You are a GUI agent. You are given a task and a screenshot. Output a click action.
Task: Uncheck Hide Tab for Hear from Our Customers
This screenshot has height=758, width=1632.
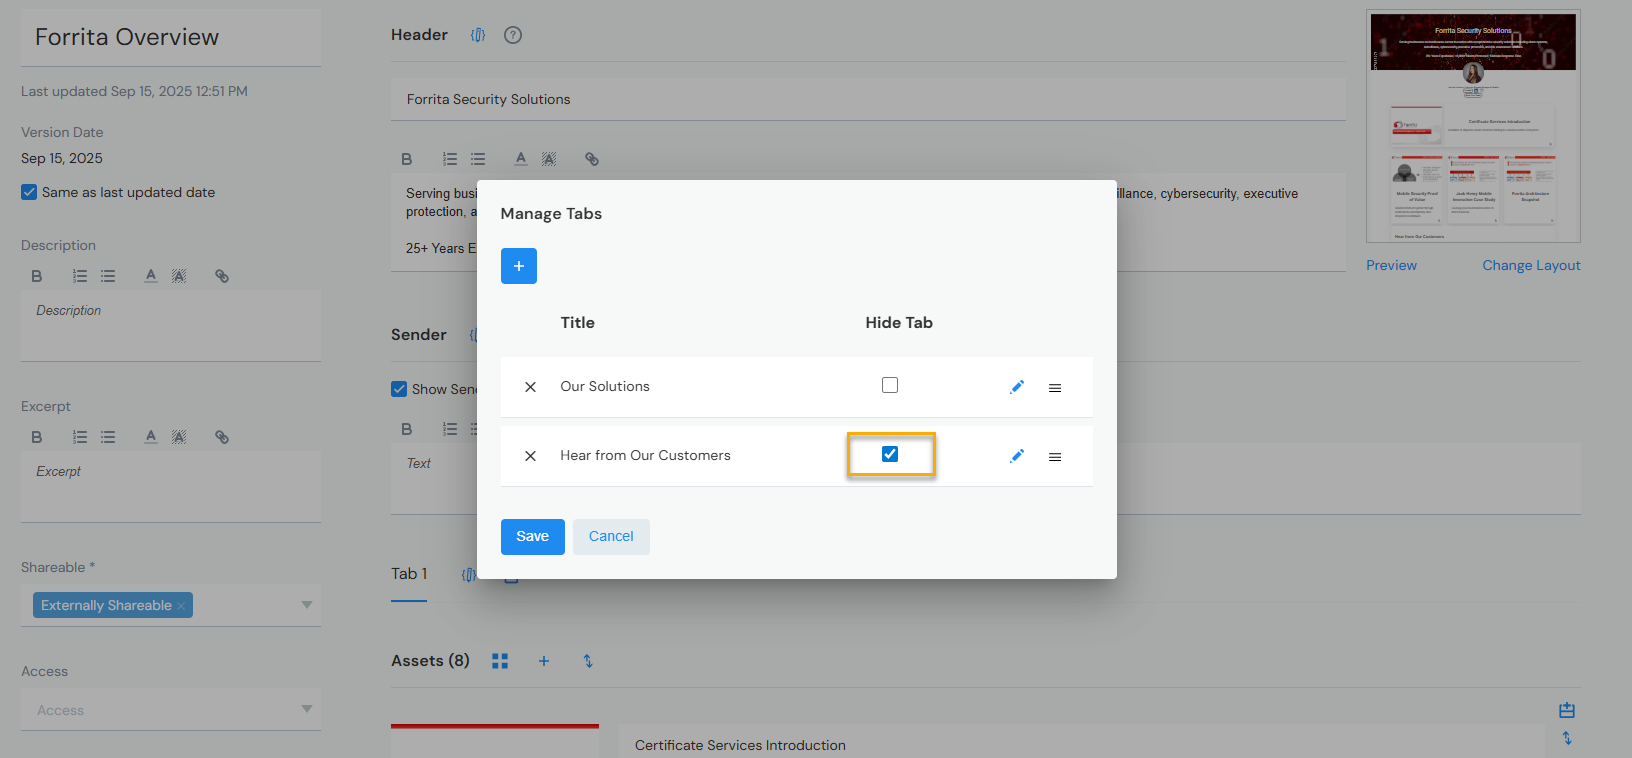(x=890, y=454)
